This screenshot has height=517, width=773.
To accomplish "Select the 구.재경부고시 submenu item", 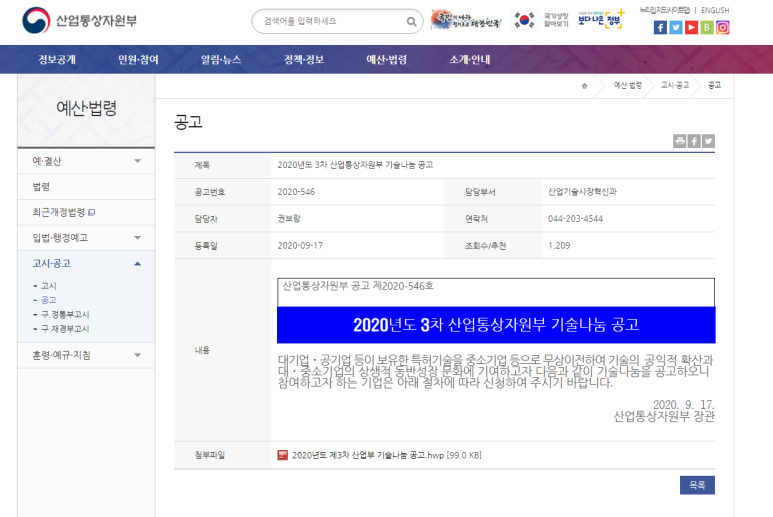I will (65, 329).
